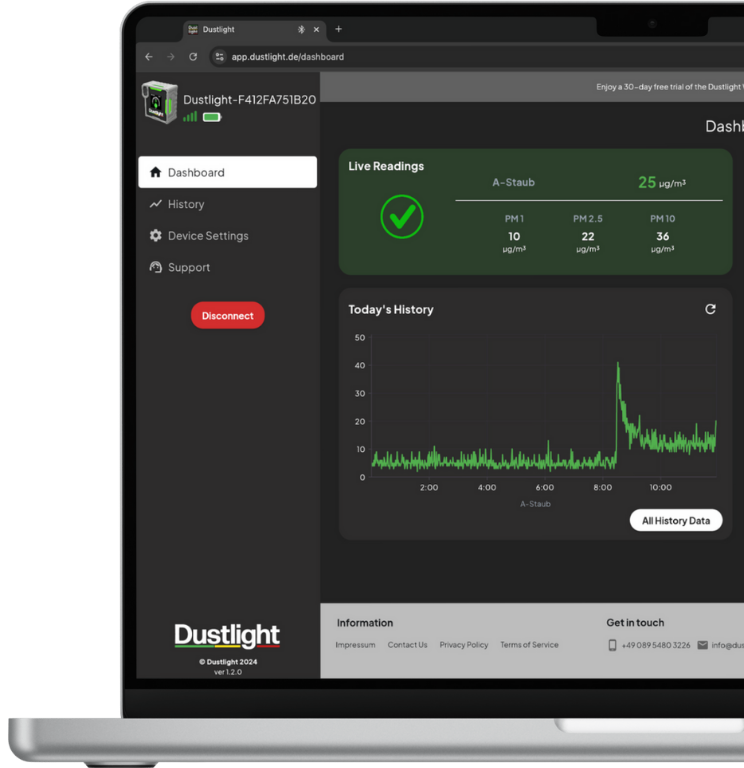The image size is (744, 768).
Task: Open the Dashboard menu item
Action: (227, 172)
